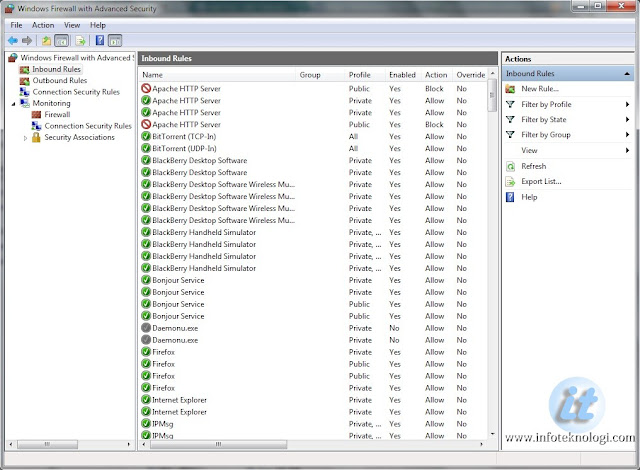The image size is (640, 470).
Task: Click the Export List icon in Actions pane
Action: click(510, 182)
